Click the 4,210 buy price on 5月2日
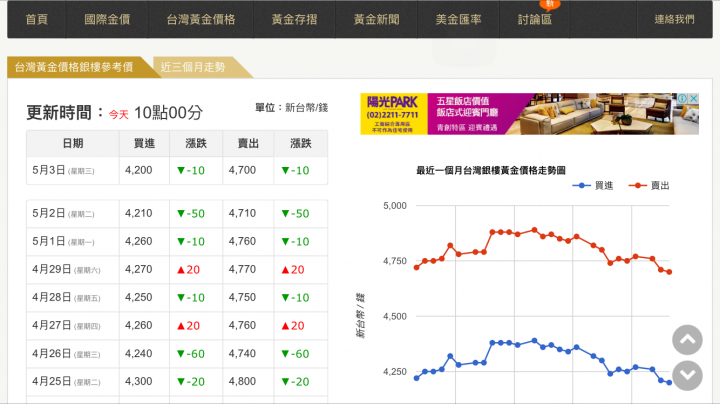This screenshot has width=720, height=404. pos(139,213)
